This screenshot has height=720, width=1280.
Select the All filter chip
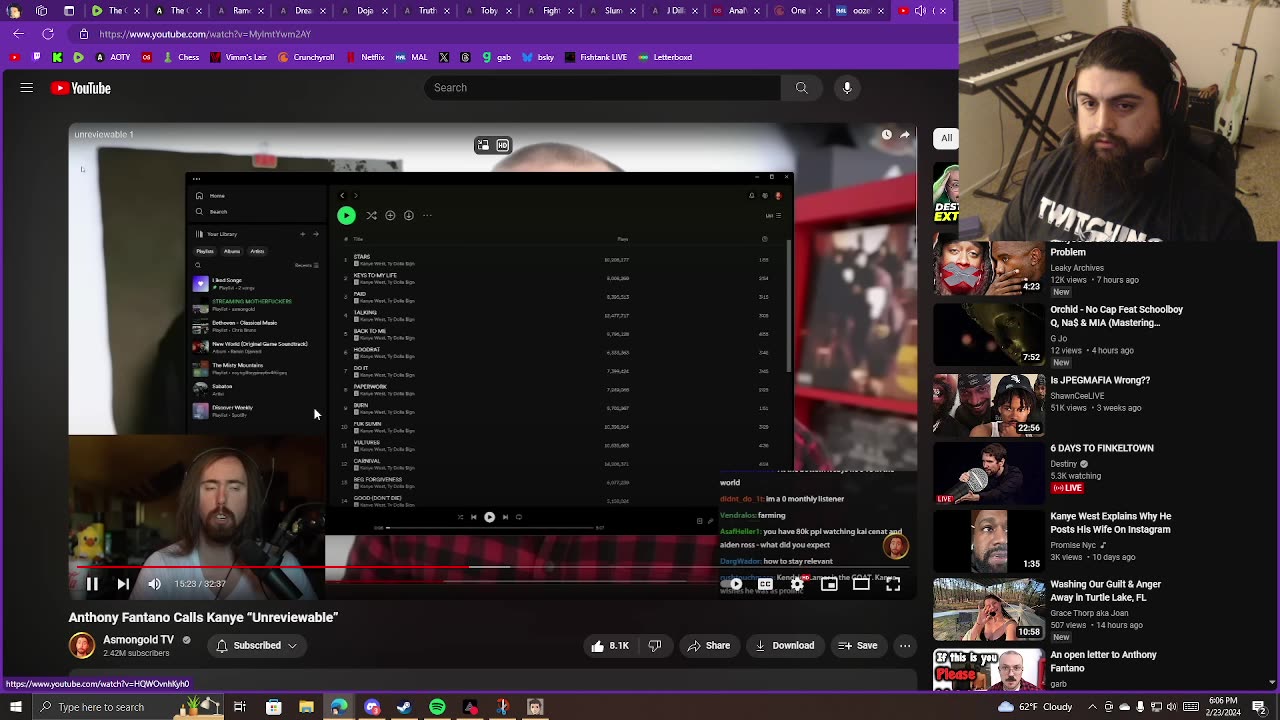946,138
